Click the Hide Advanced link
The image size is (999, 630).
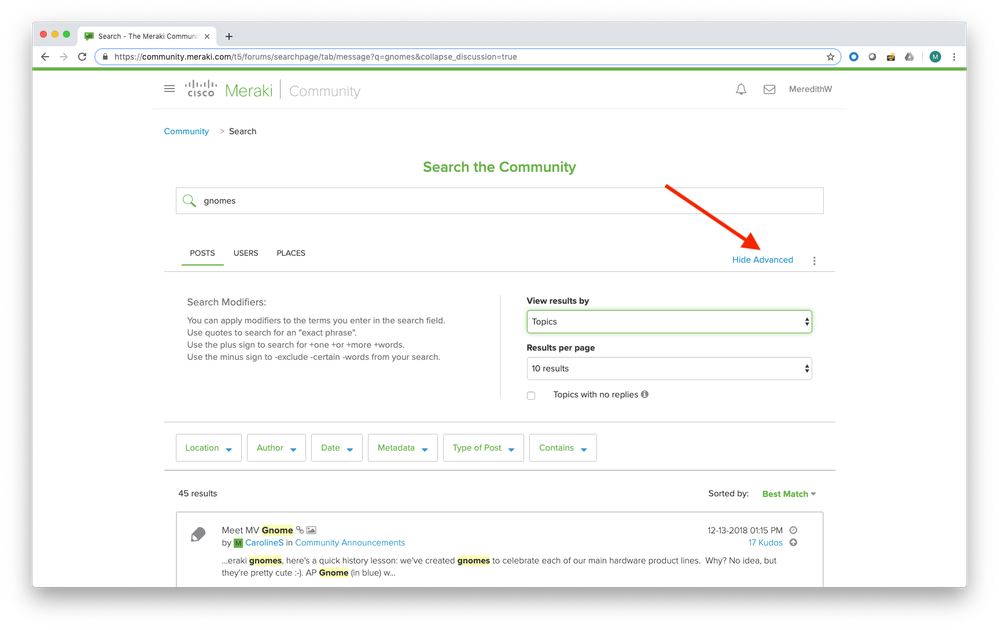click(762, 260)
